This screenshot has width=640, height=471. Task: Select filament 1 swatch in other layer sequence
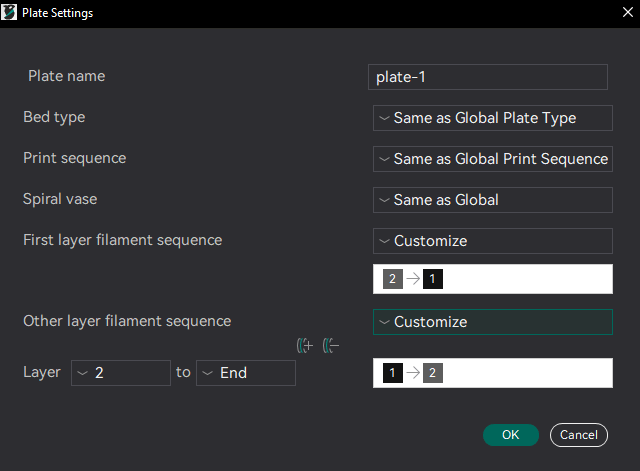393,373
